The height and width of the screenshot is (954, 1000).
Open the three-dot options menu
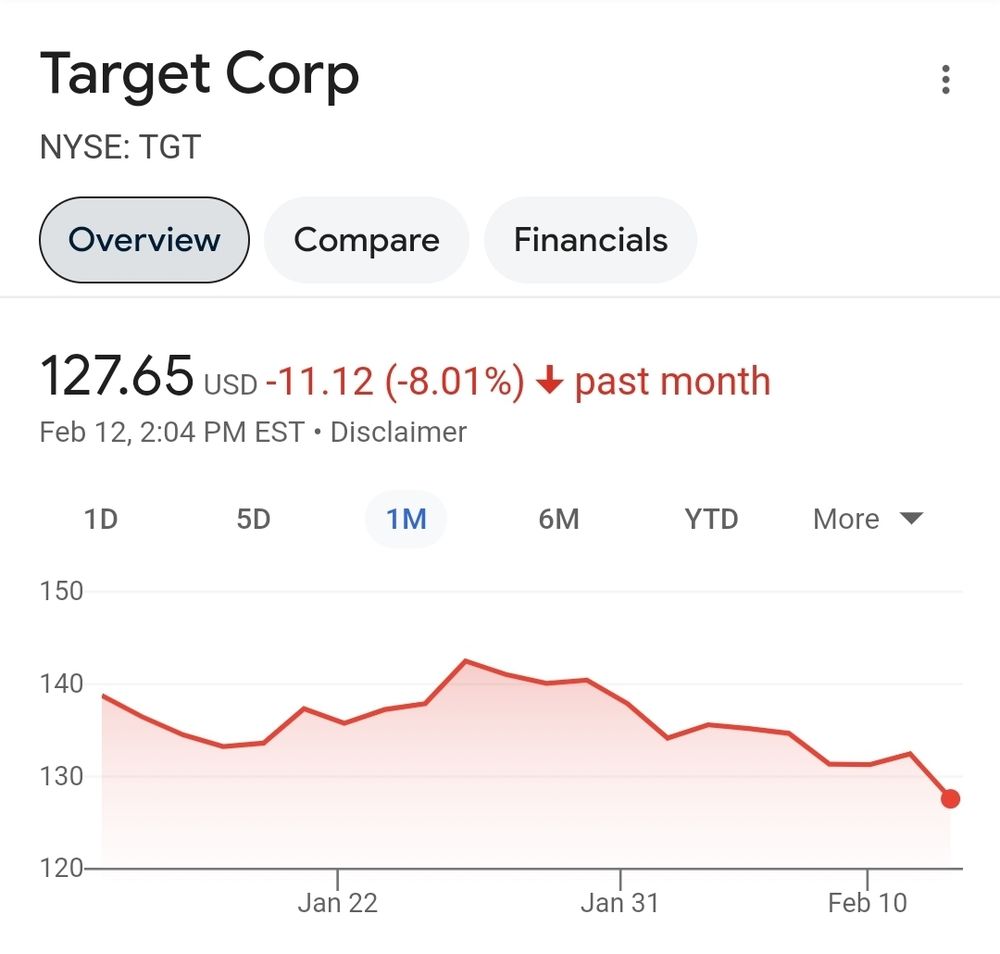pyautogui.click(x=946, y=77)
